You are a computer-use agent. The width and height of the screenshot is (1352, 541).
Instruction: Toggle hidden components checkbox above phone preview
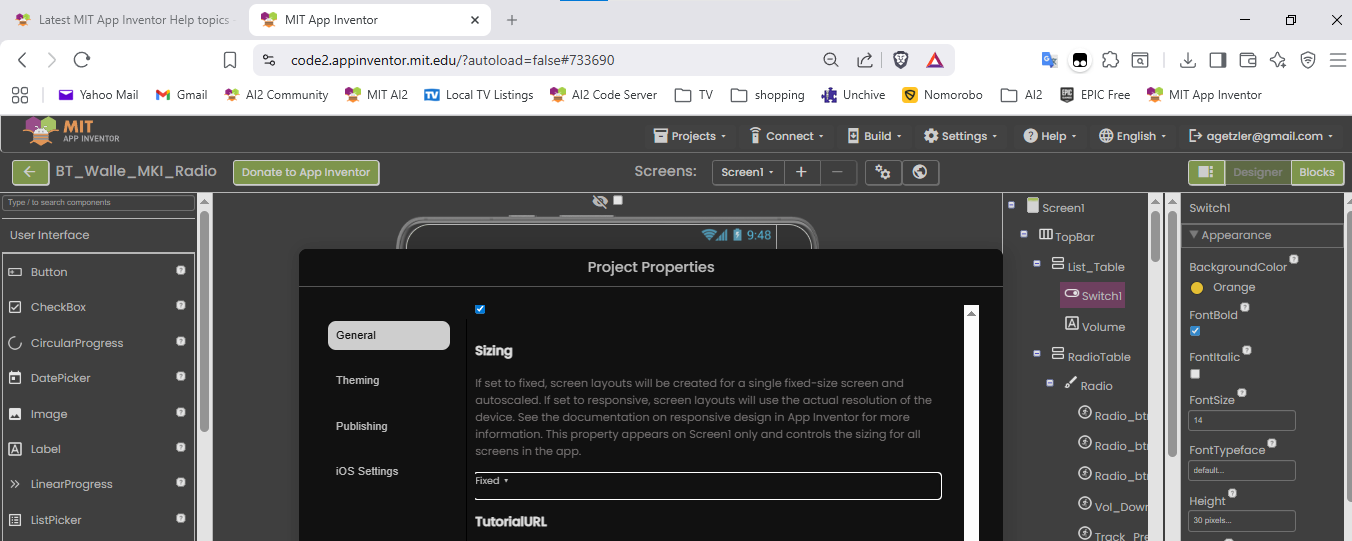click(x=618, y=200)
